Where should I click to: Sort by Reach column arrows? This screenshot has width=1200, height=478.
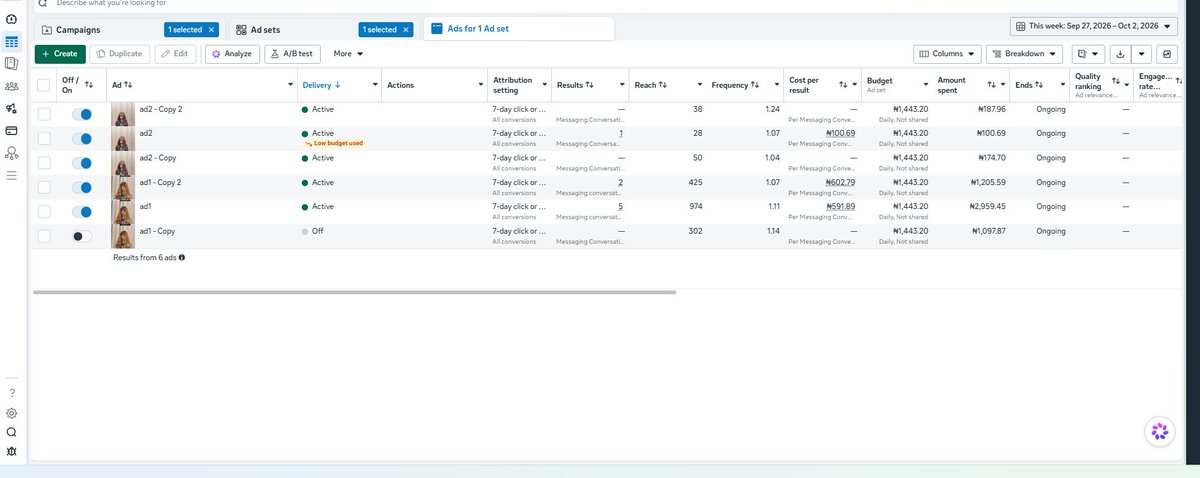pos(663,85)
